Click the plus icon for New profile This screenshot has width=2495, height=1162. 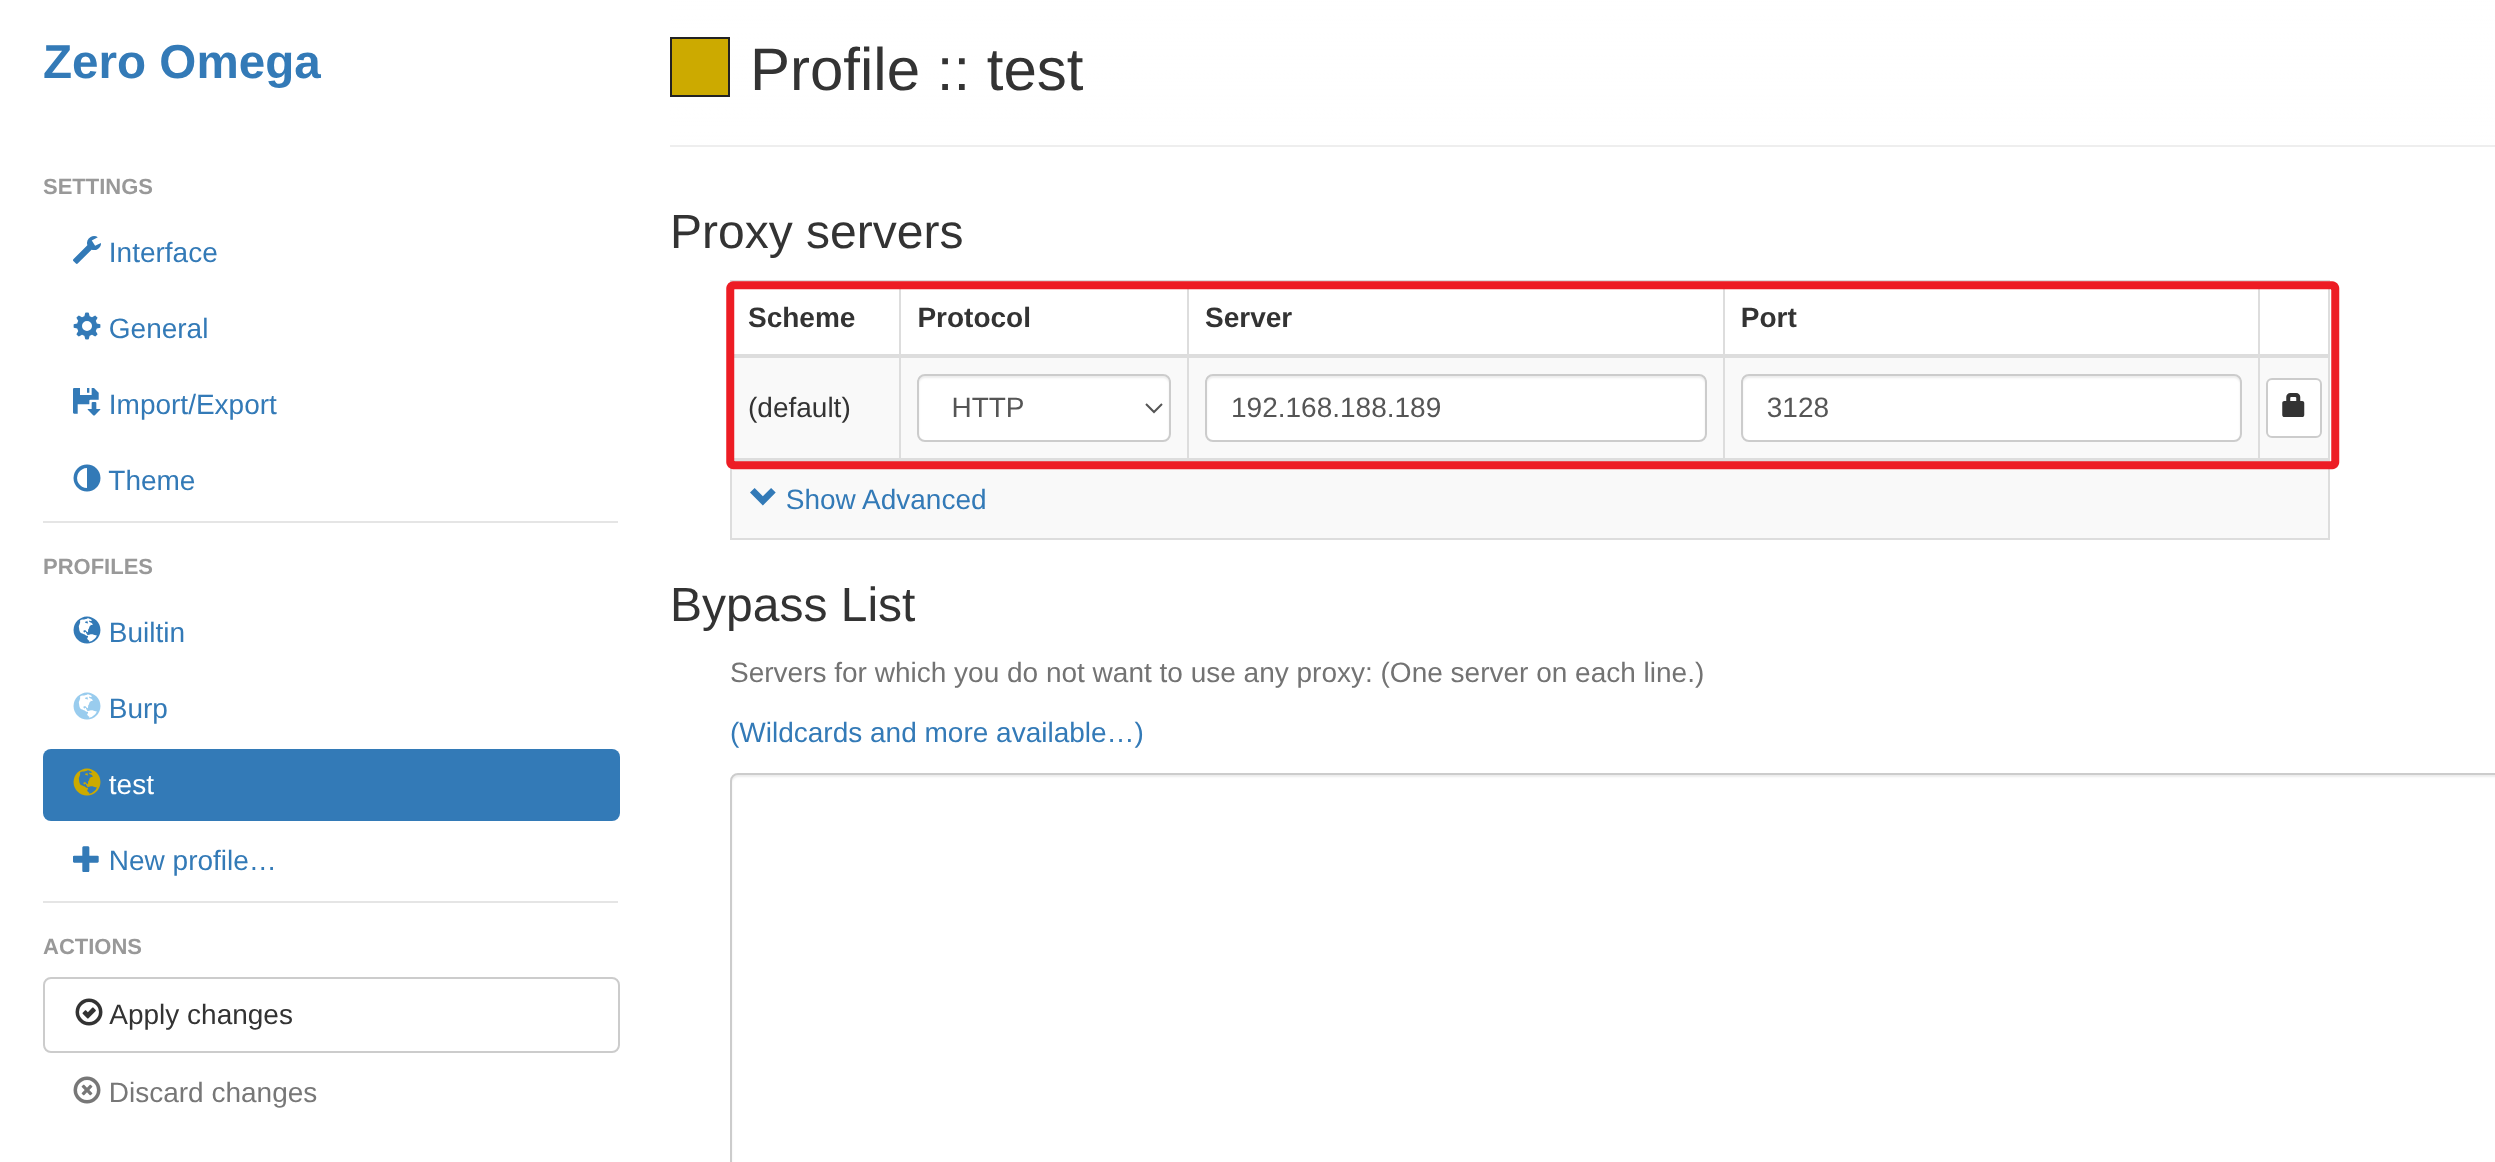pyautogui.click(x=86, y=859)
